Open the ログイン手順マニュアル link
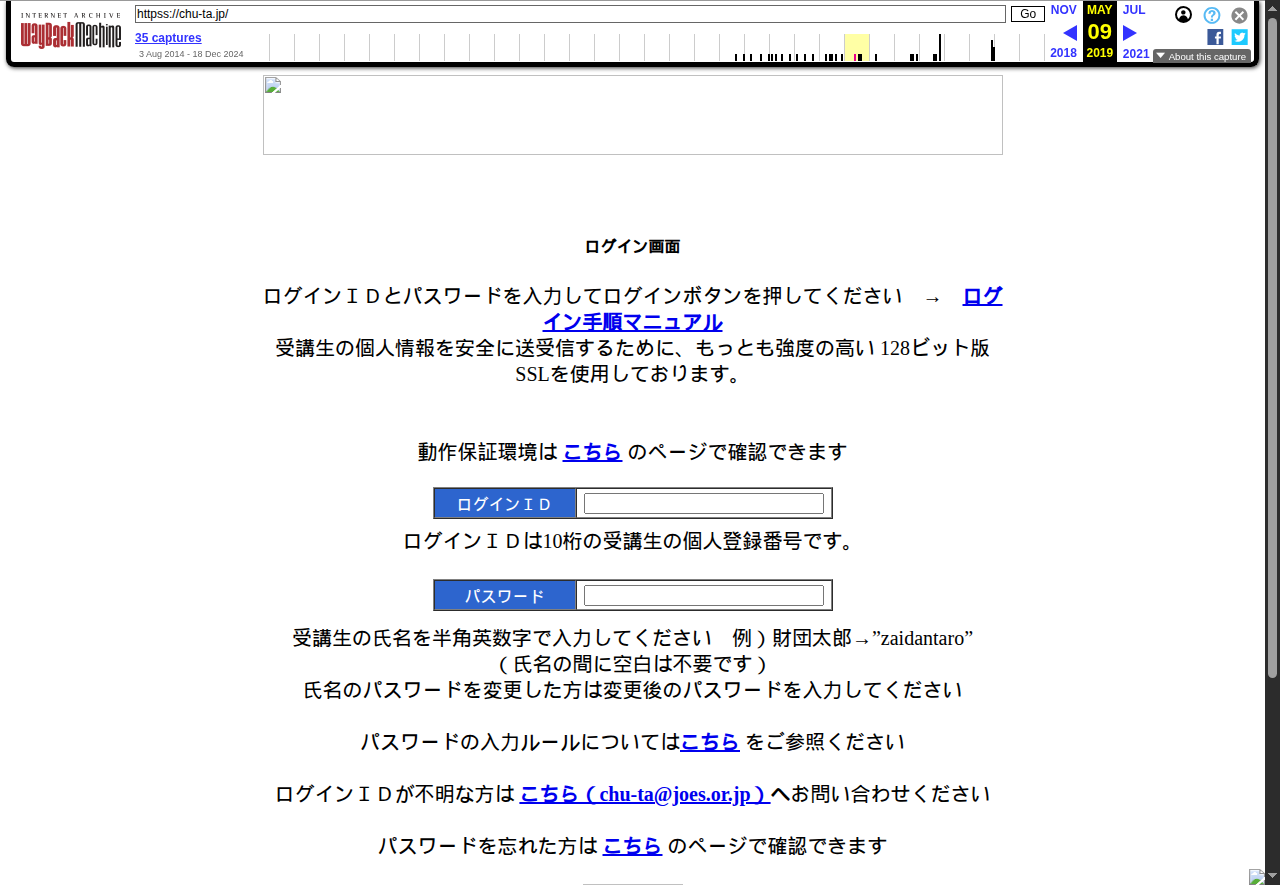1280x885 pixels. 632,322
